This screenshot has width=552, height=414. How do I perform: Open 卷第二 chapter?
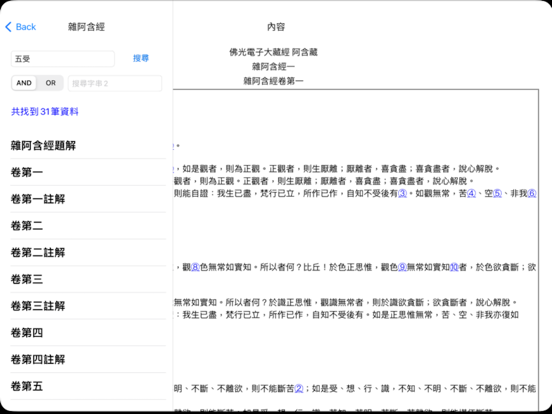[x=88, y=226]
